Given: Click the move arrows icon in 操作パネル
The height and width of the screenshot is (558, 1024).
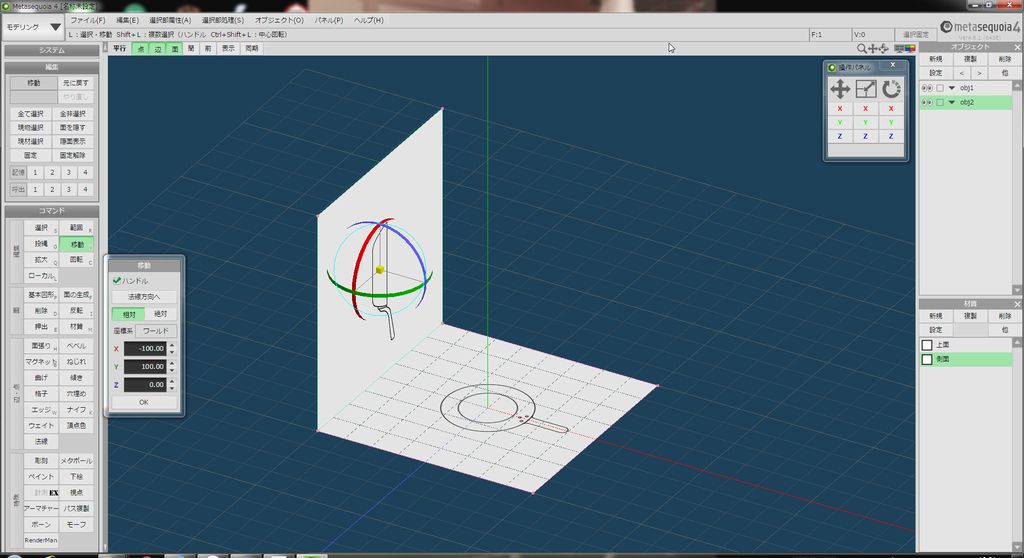Looking at the screenshot, I should 840,89.
